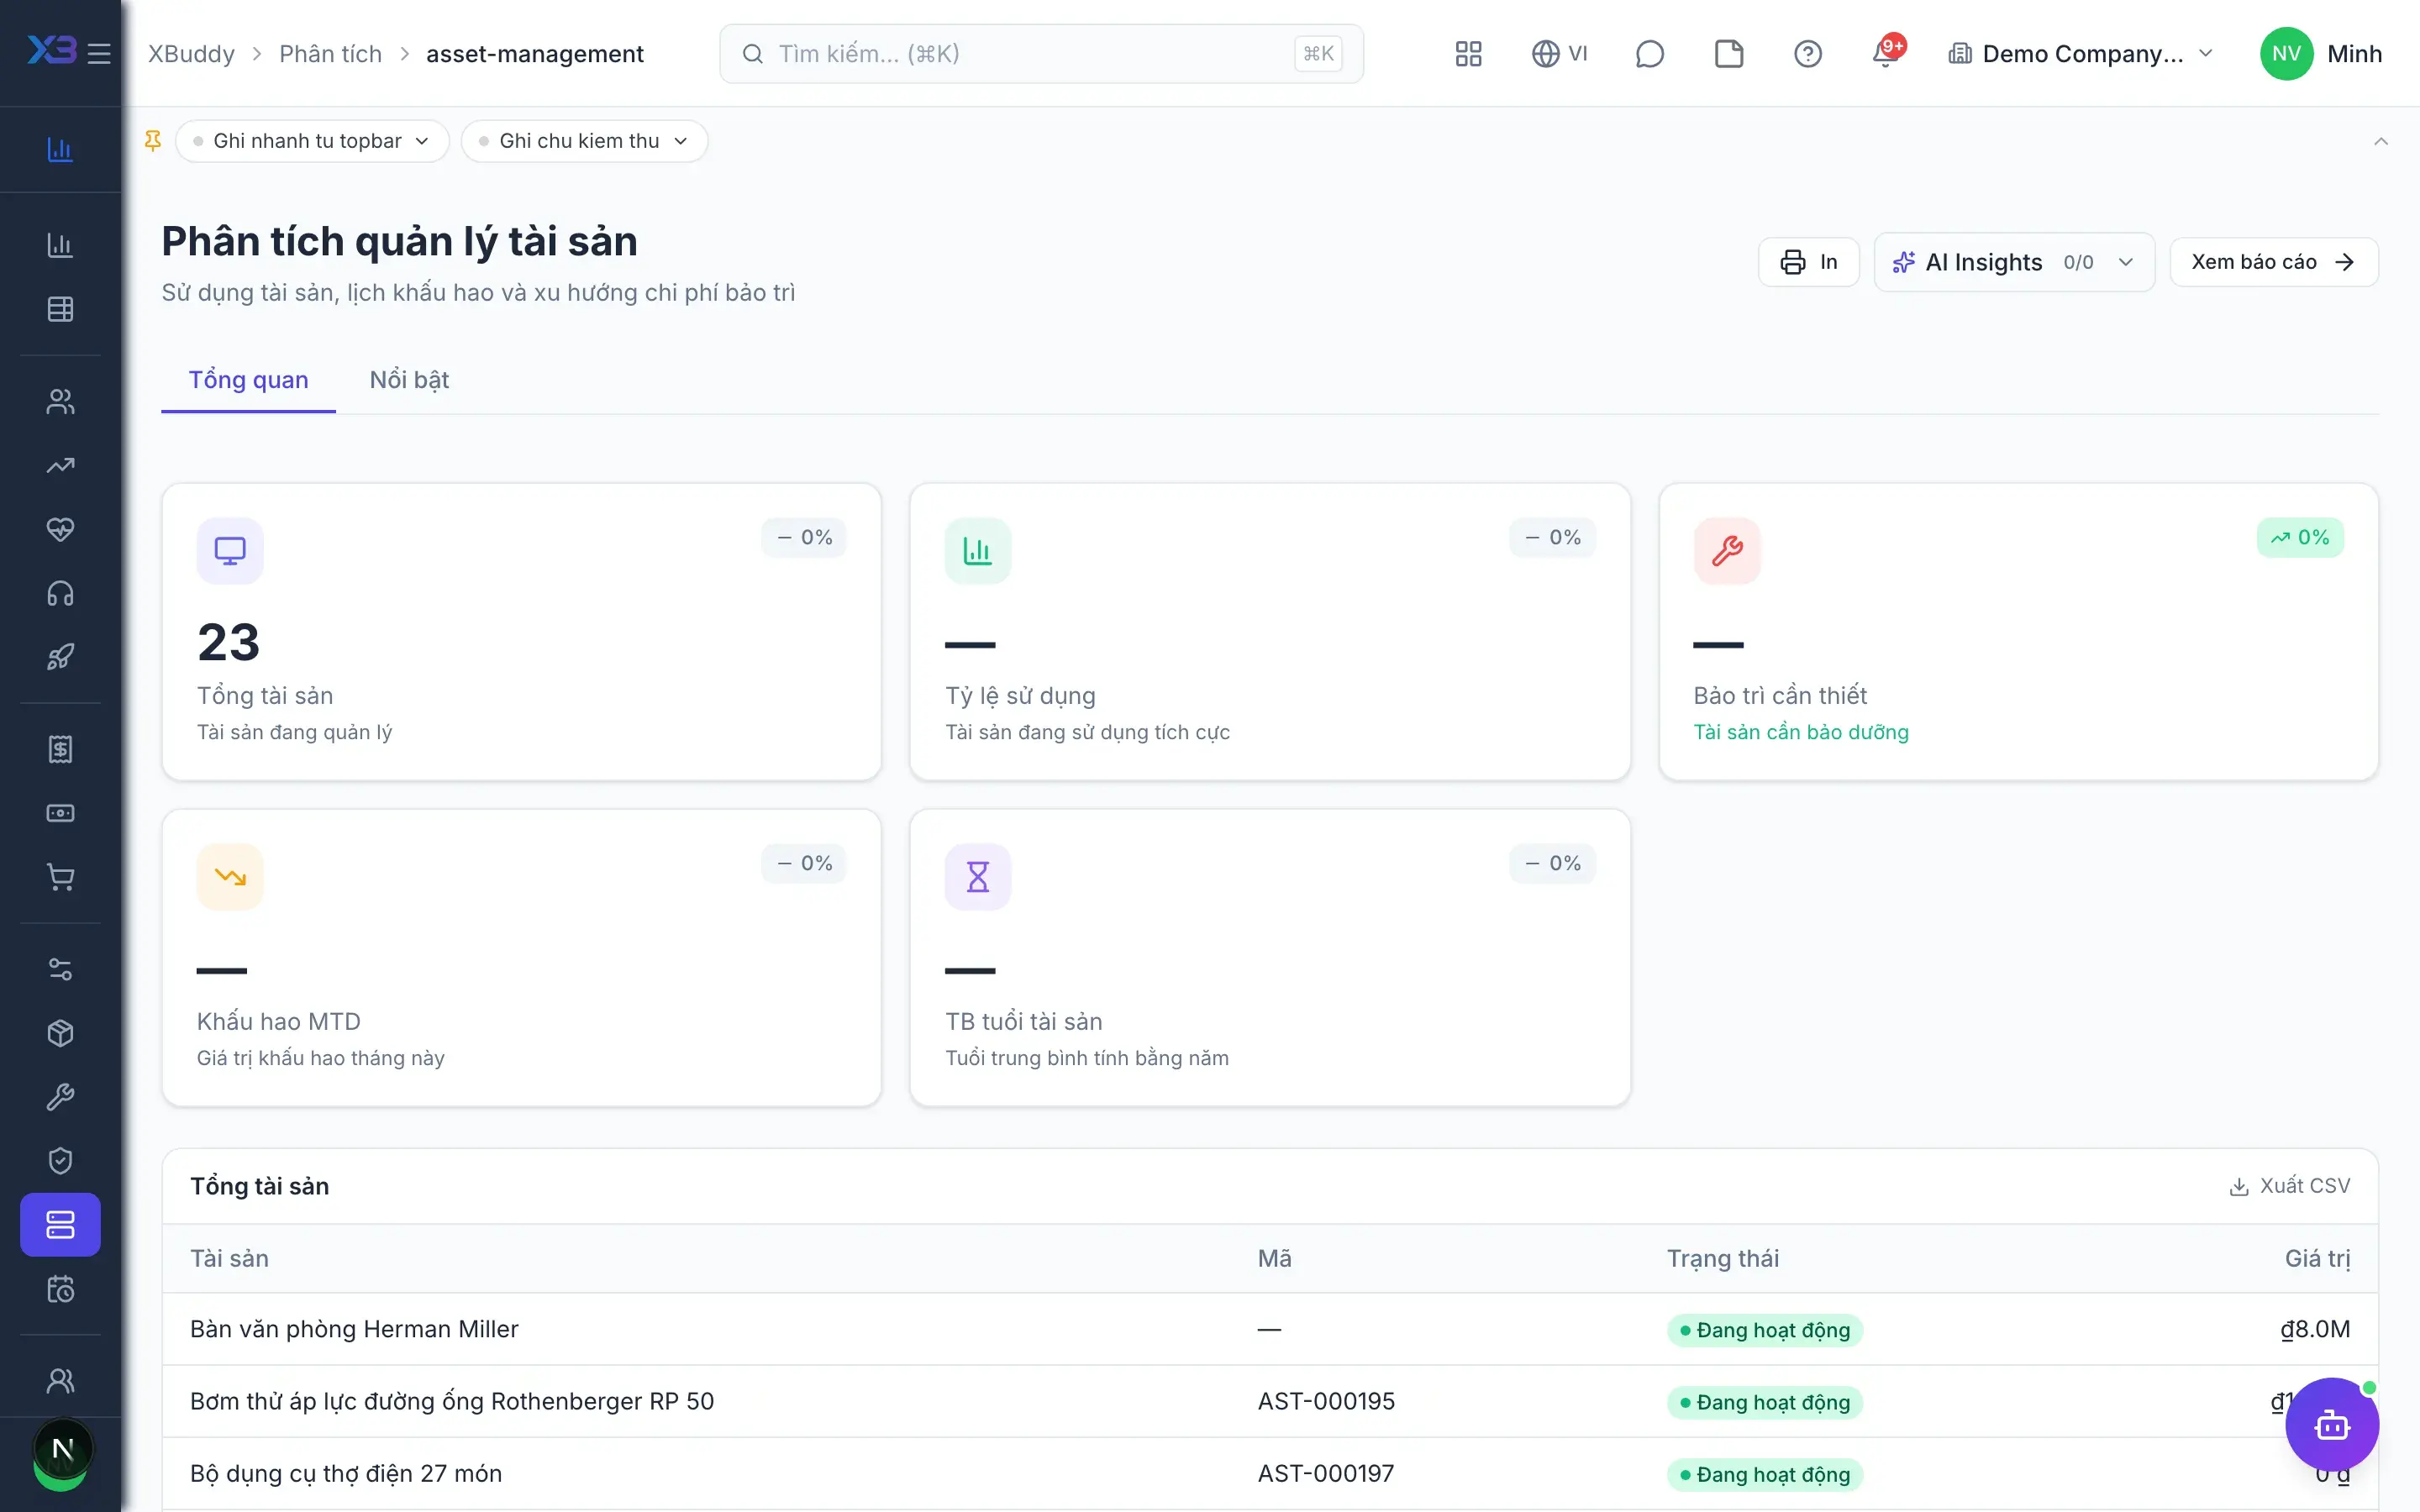2420x1512 pixels.
Task: Focus the 'Tìm kiếm...' search field
Action: tap(1041, 54)
